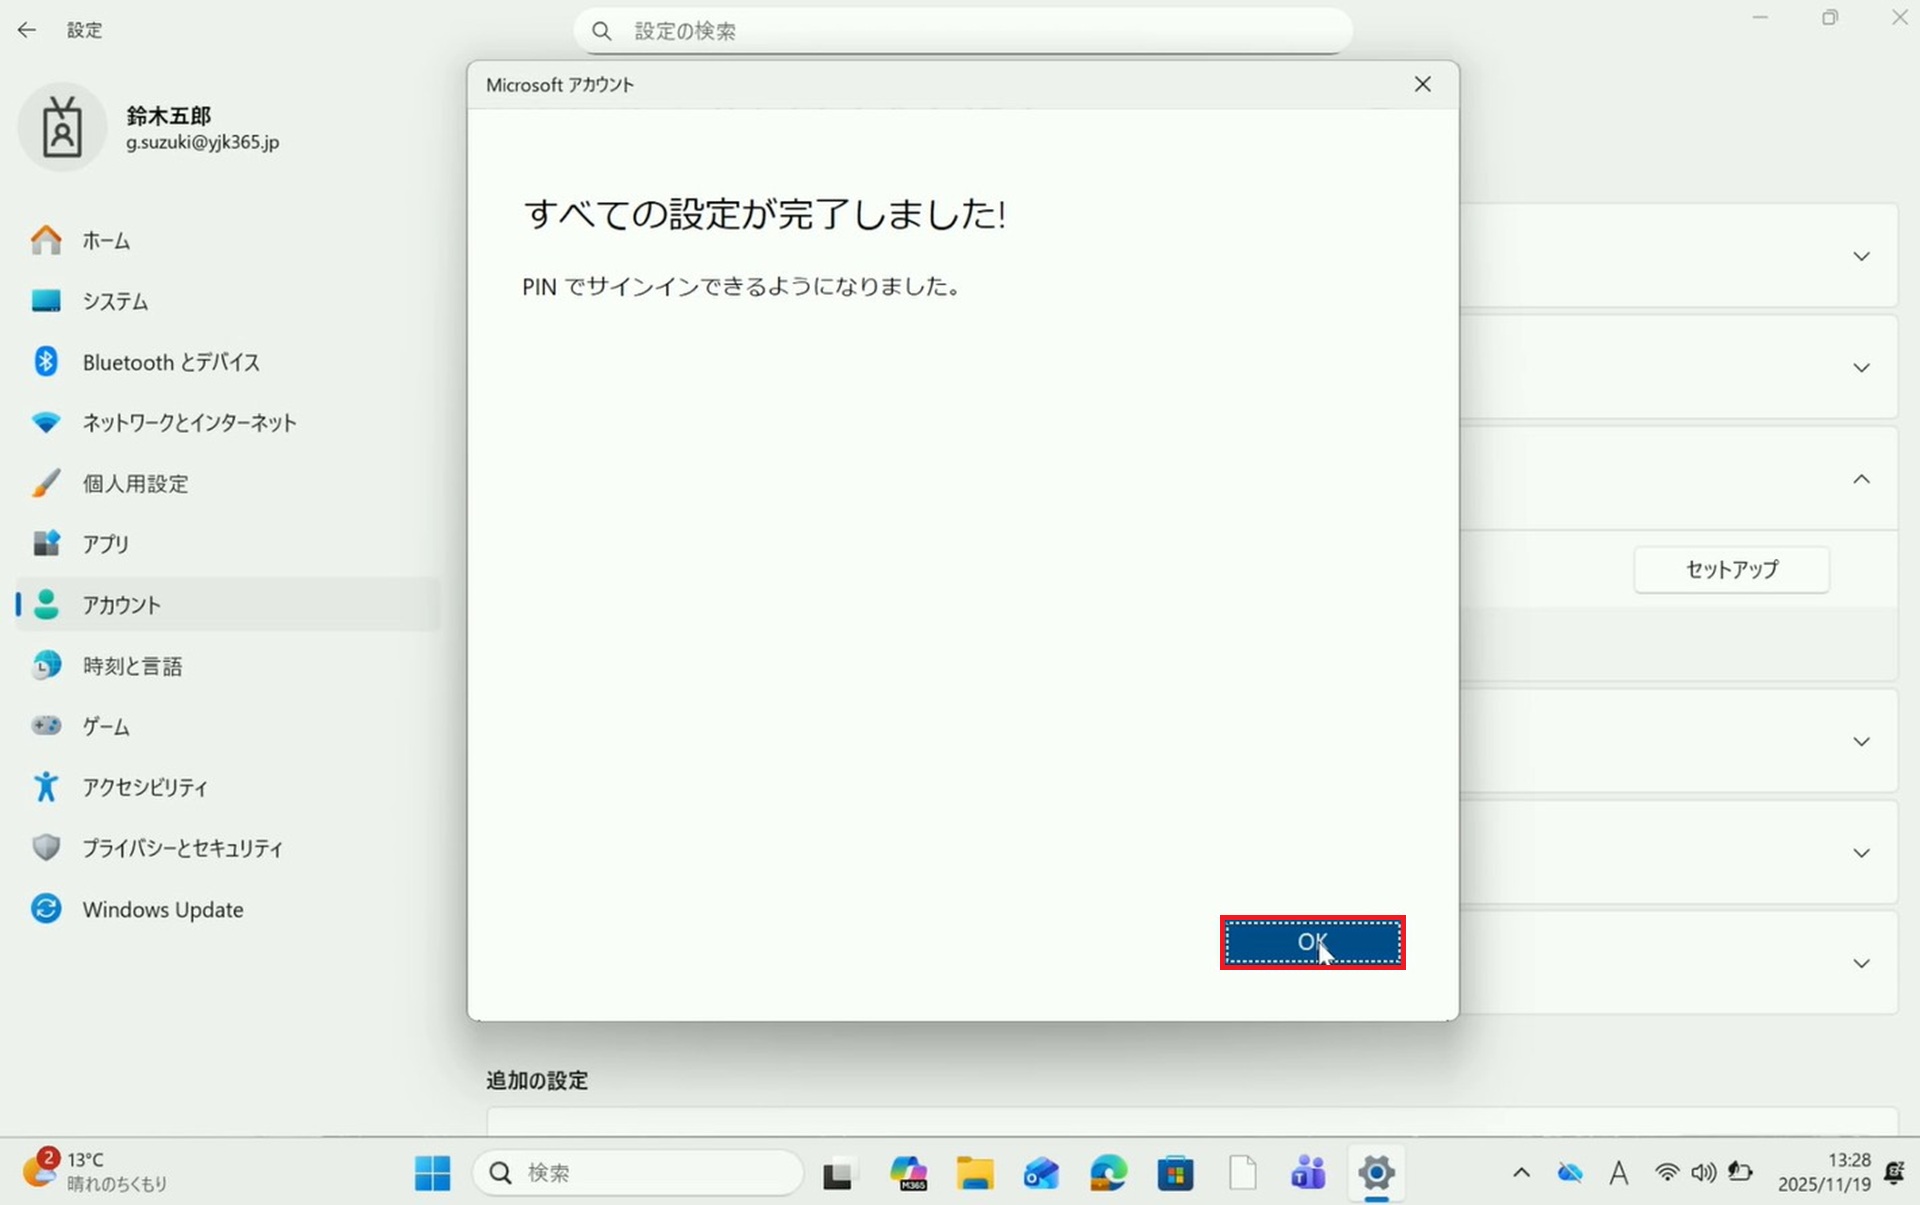1920x1205 pixels.
Task: Close the Microsoft アカウント dialog
Action: 1422,85
